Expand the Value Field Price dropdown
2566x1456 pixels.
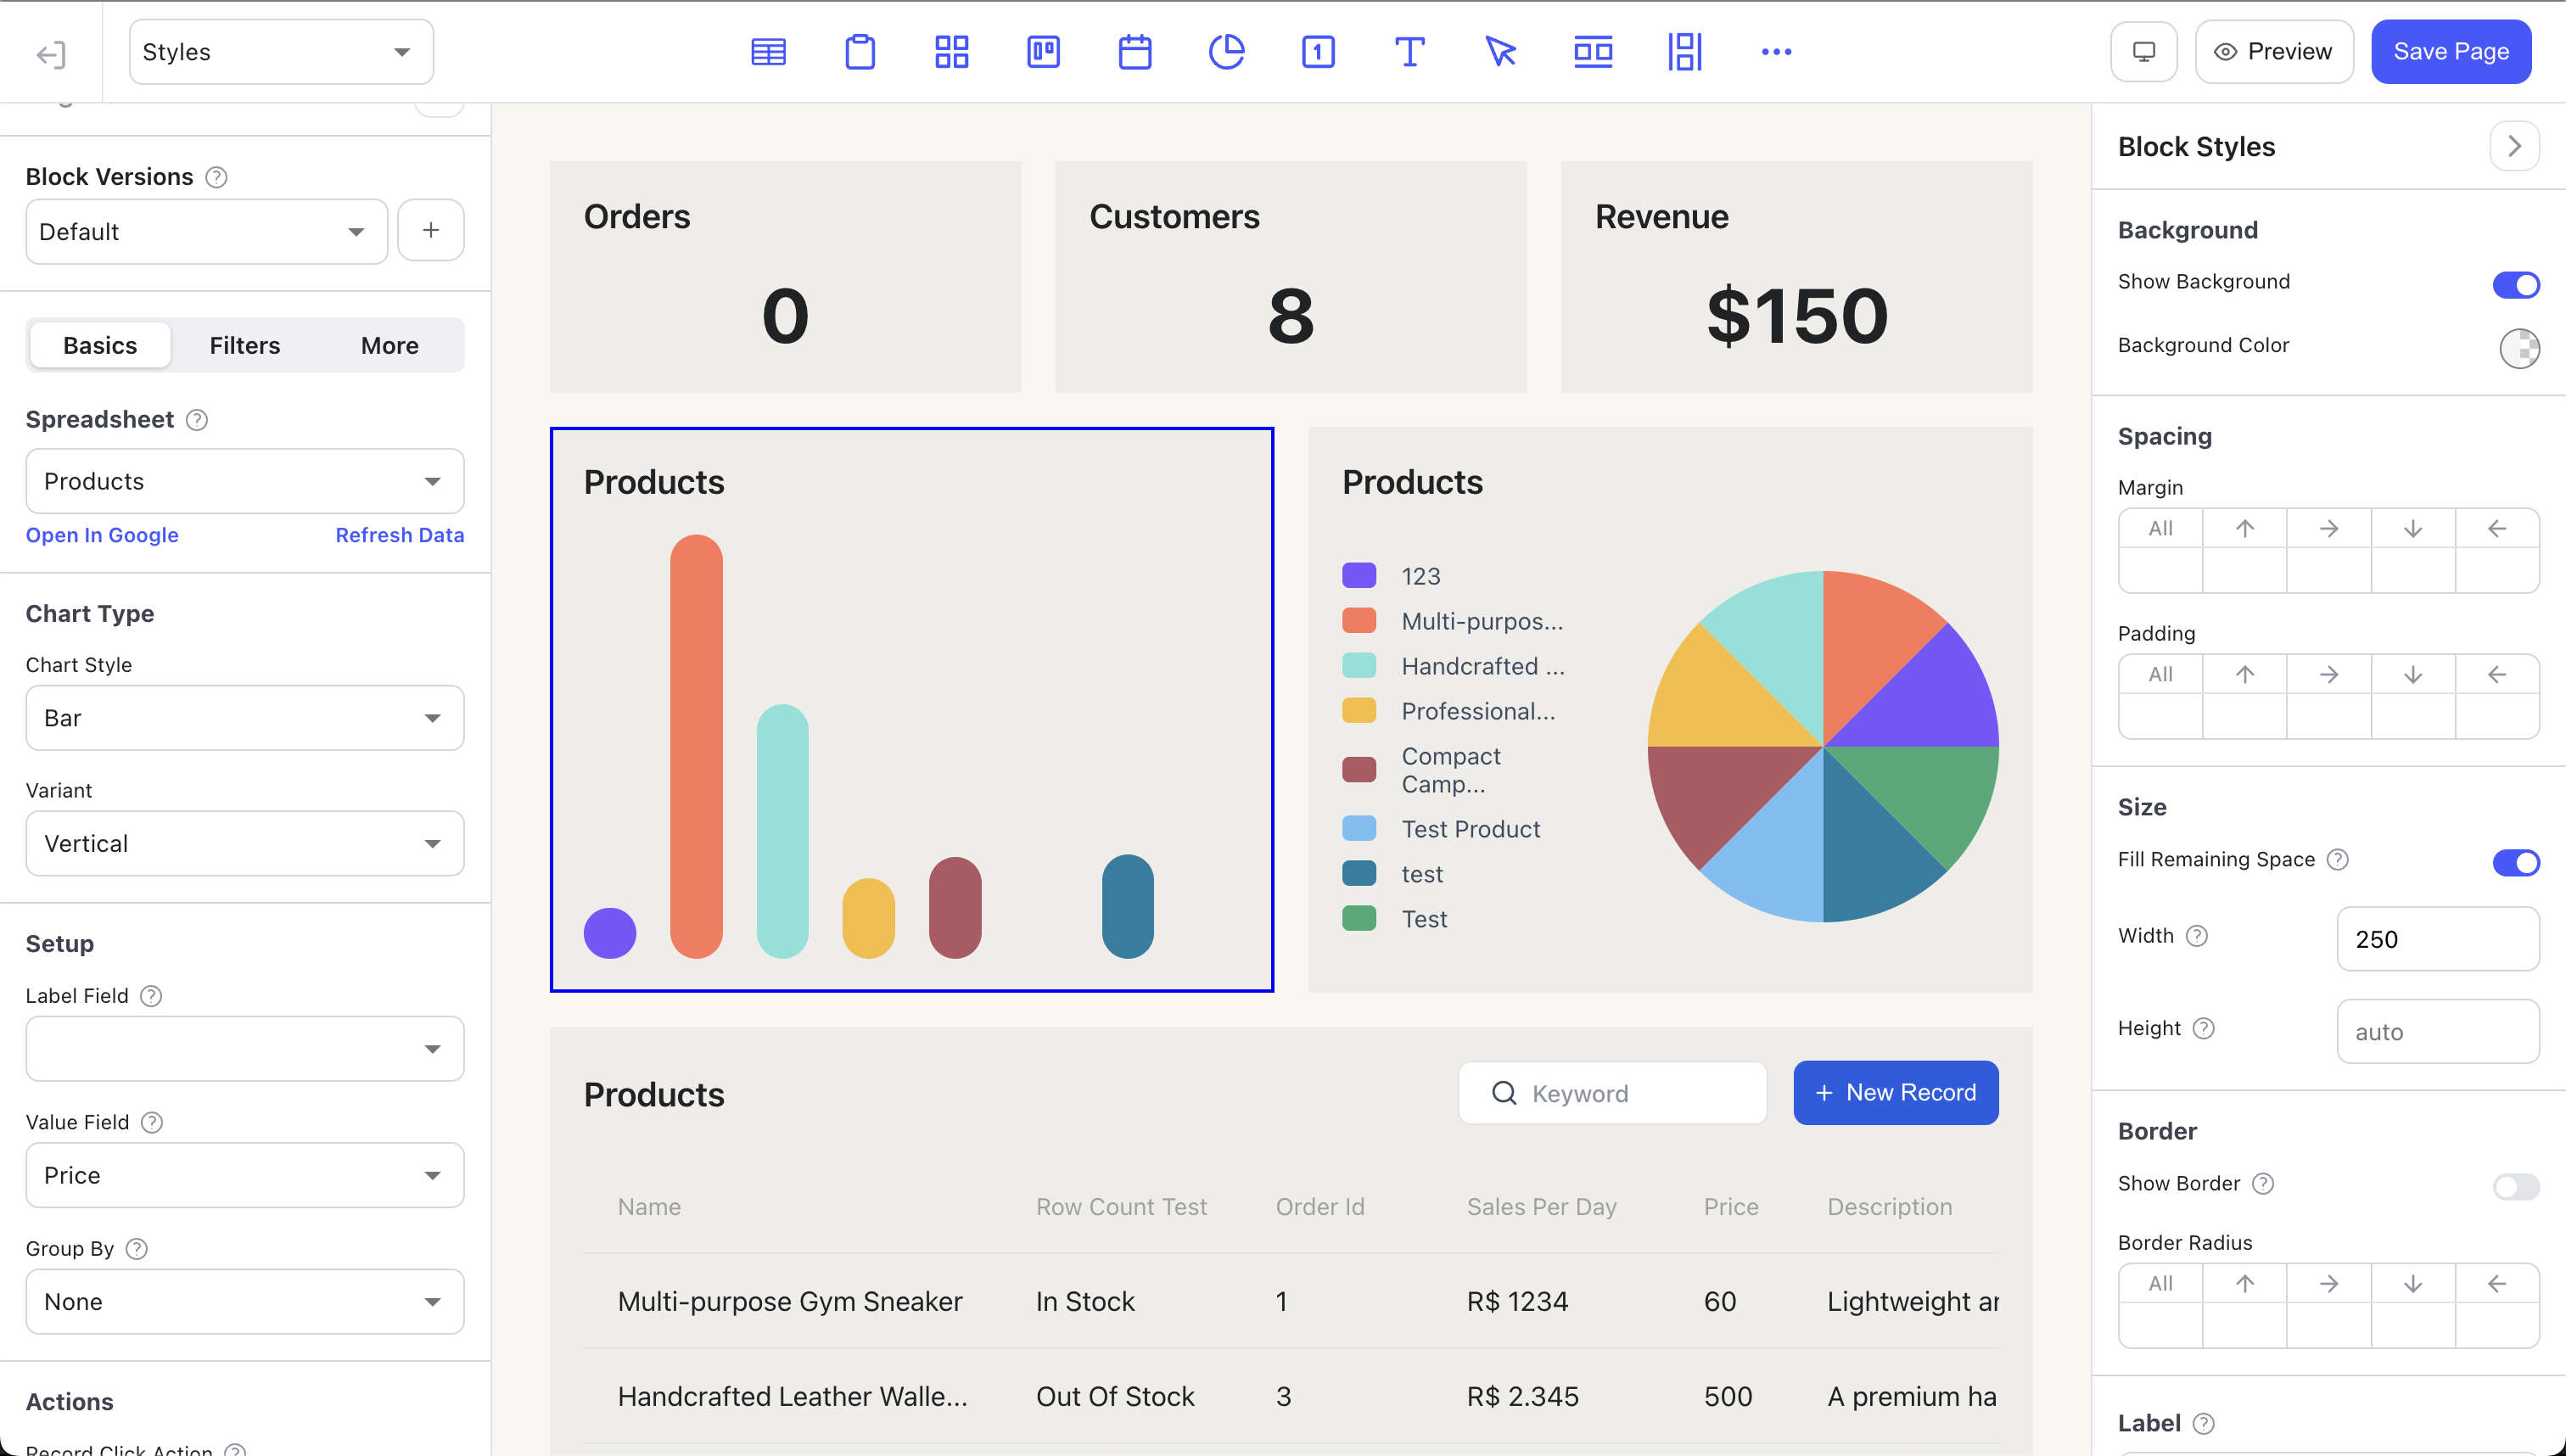244,1175
